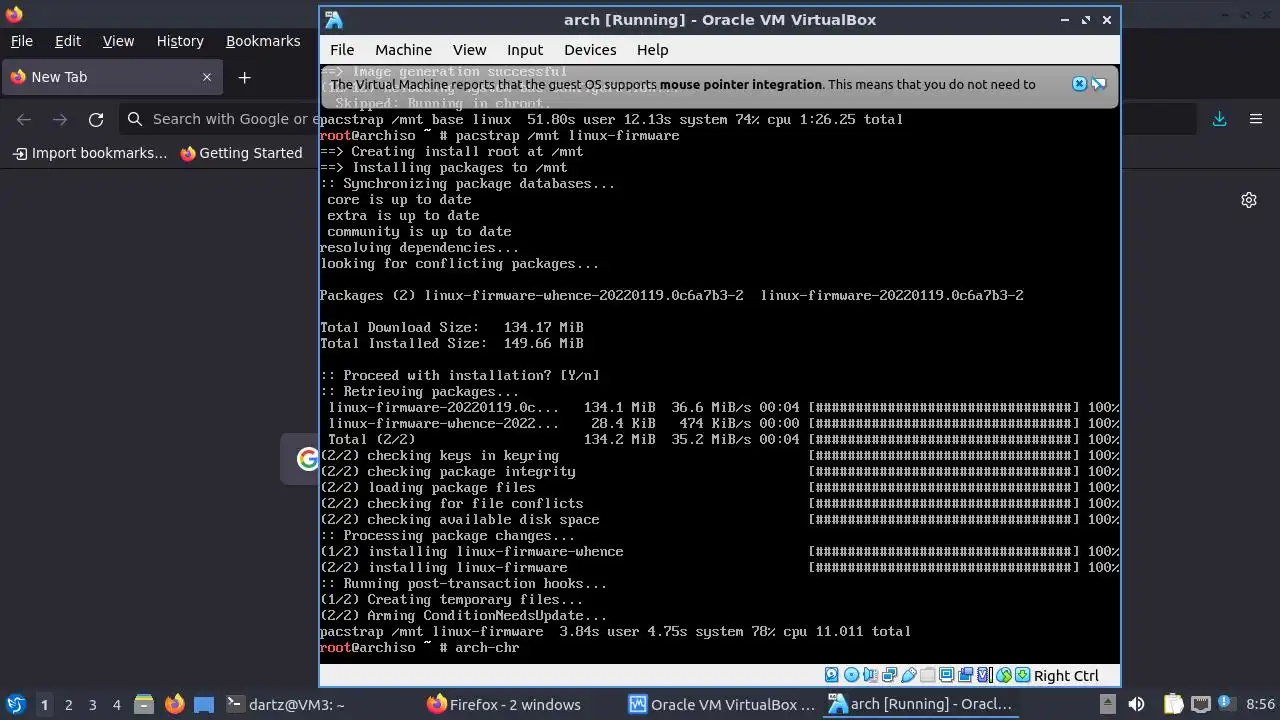Click the arch [Running] taskbar entry
This screenshot has height=720, width=1280.
pyautogui.click(x=921, y=704)
